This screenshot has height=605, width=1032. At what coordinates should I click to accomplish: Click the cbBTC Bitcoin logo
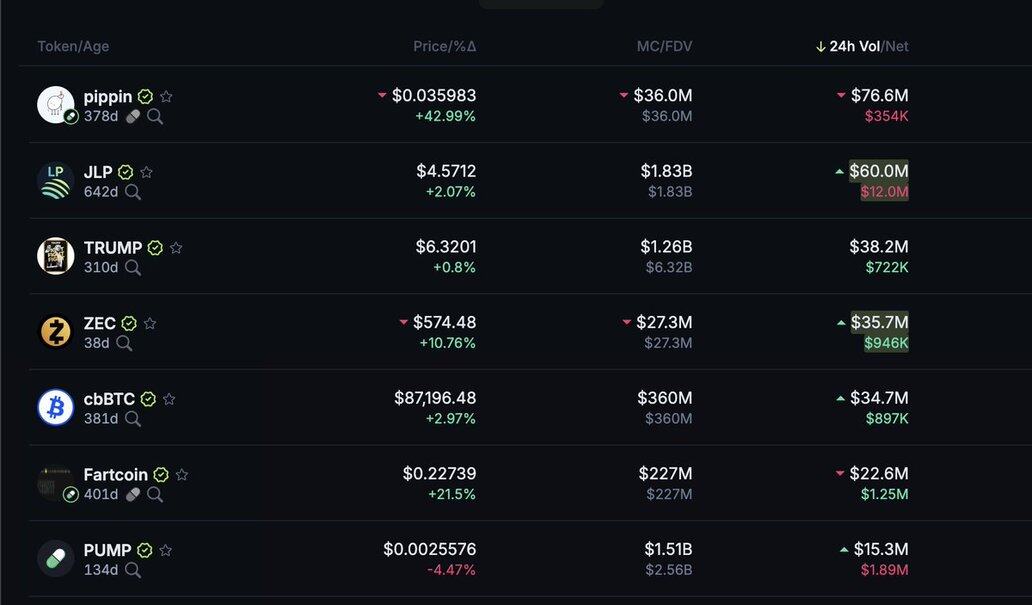56,407
